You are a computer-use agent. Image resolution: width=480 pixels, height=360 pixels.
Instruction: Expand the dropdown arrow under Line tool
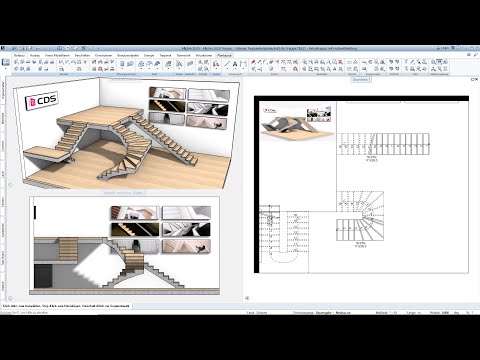click(x=227, y=70)
